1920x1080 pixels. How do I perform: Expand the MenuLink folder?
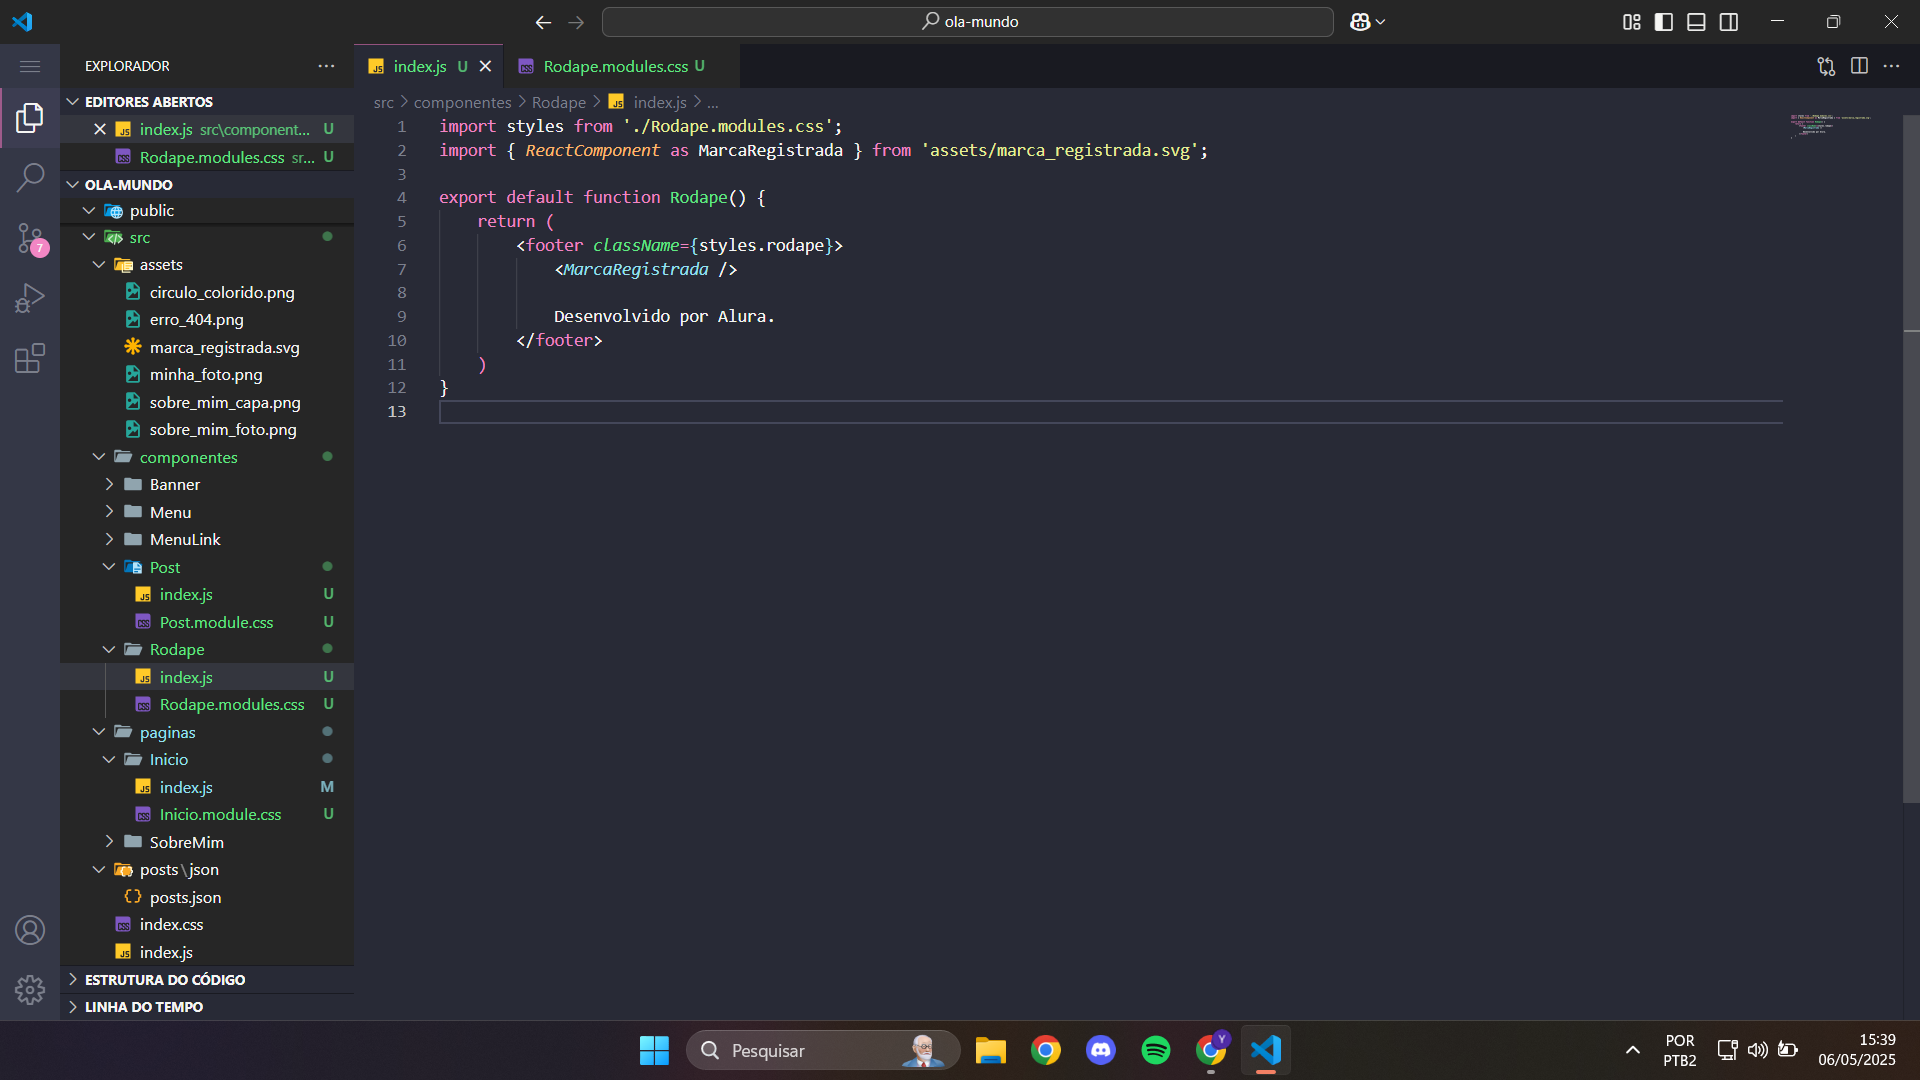tap(207, 540)
